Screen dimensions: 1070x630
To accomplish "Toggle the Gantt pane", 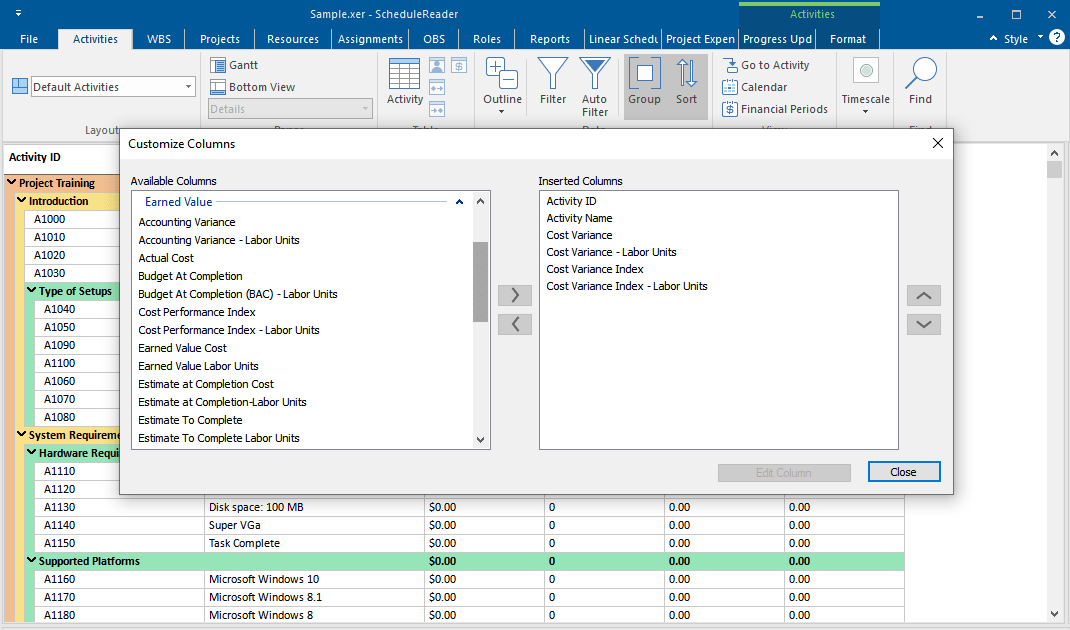I will (x=234, y=65).
